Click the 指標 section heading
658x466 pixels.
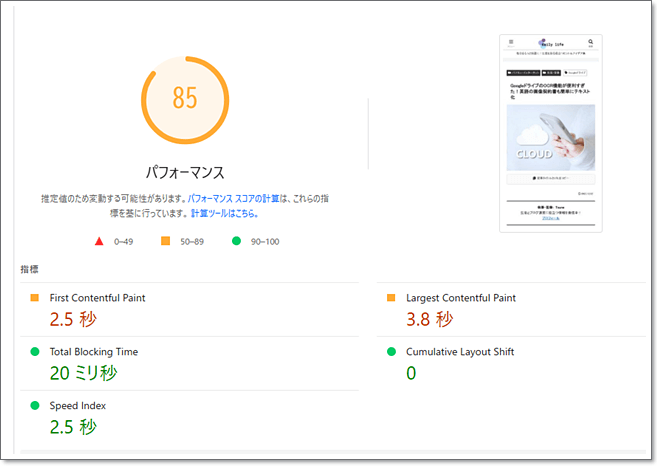click(x=29, y=269)
